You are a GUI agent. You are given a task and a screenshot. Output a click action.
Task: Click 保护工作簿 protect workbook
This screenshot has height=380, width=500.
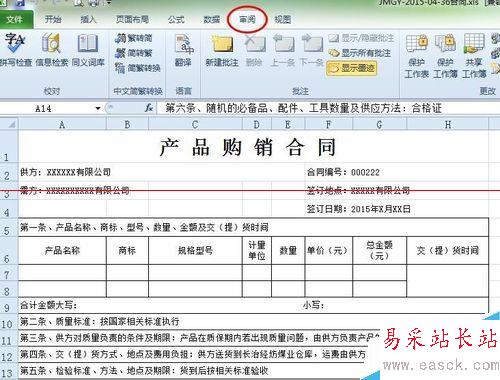pyautogui.click(x=445, y=56)
